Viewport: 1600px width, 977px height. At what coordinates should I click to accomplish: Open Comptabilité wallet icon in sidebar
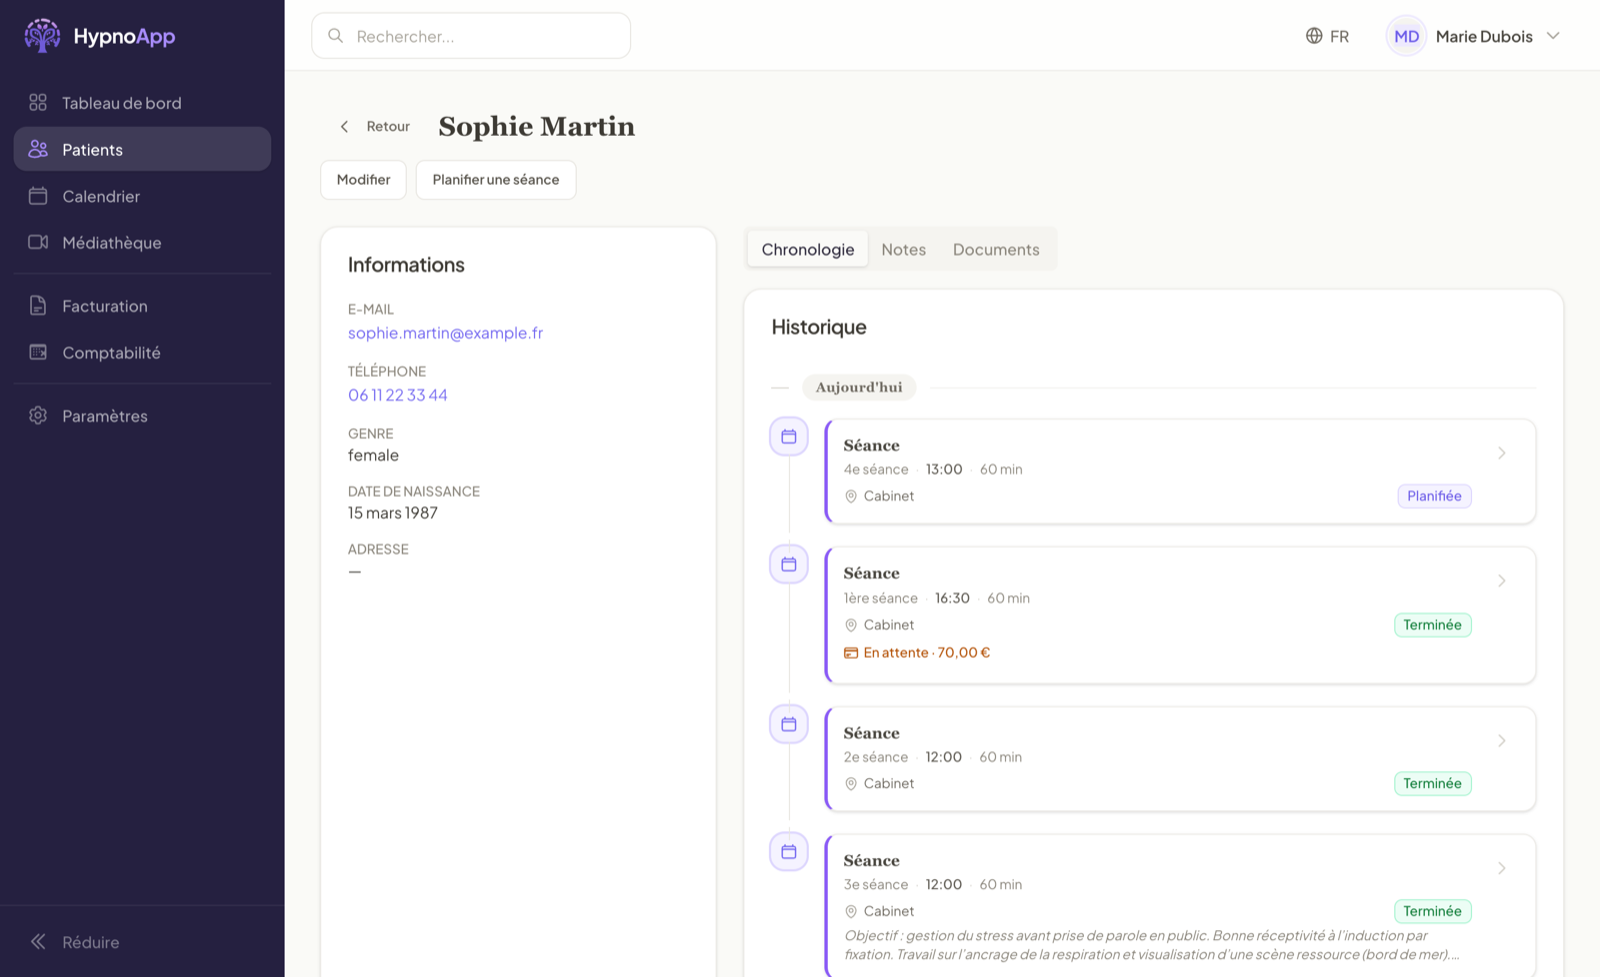click(x=38, y=352)
